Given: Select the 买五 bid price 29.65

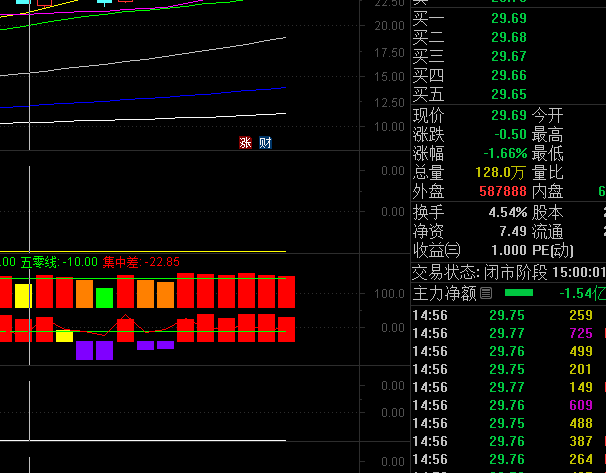Looking at the screenshot, I should pyautogui.click(x=509, y=94).
